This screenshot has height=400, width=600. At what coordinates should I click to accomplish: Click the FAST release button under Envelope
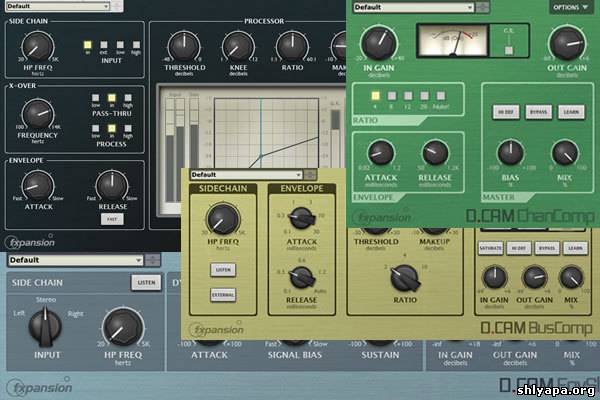(x=112, y=218)
